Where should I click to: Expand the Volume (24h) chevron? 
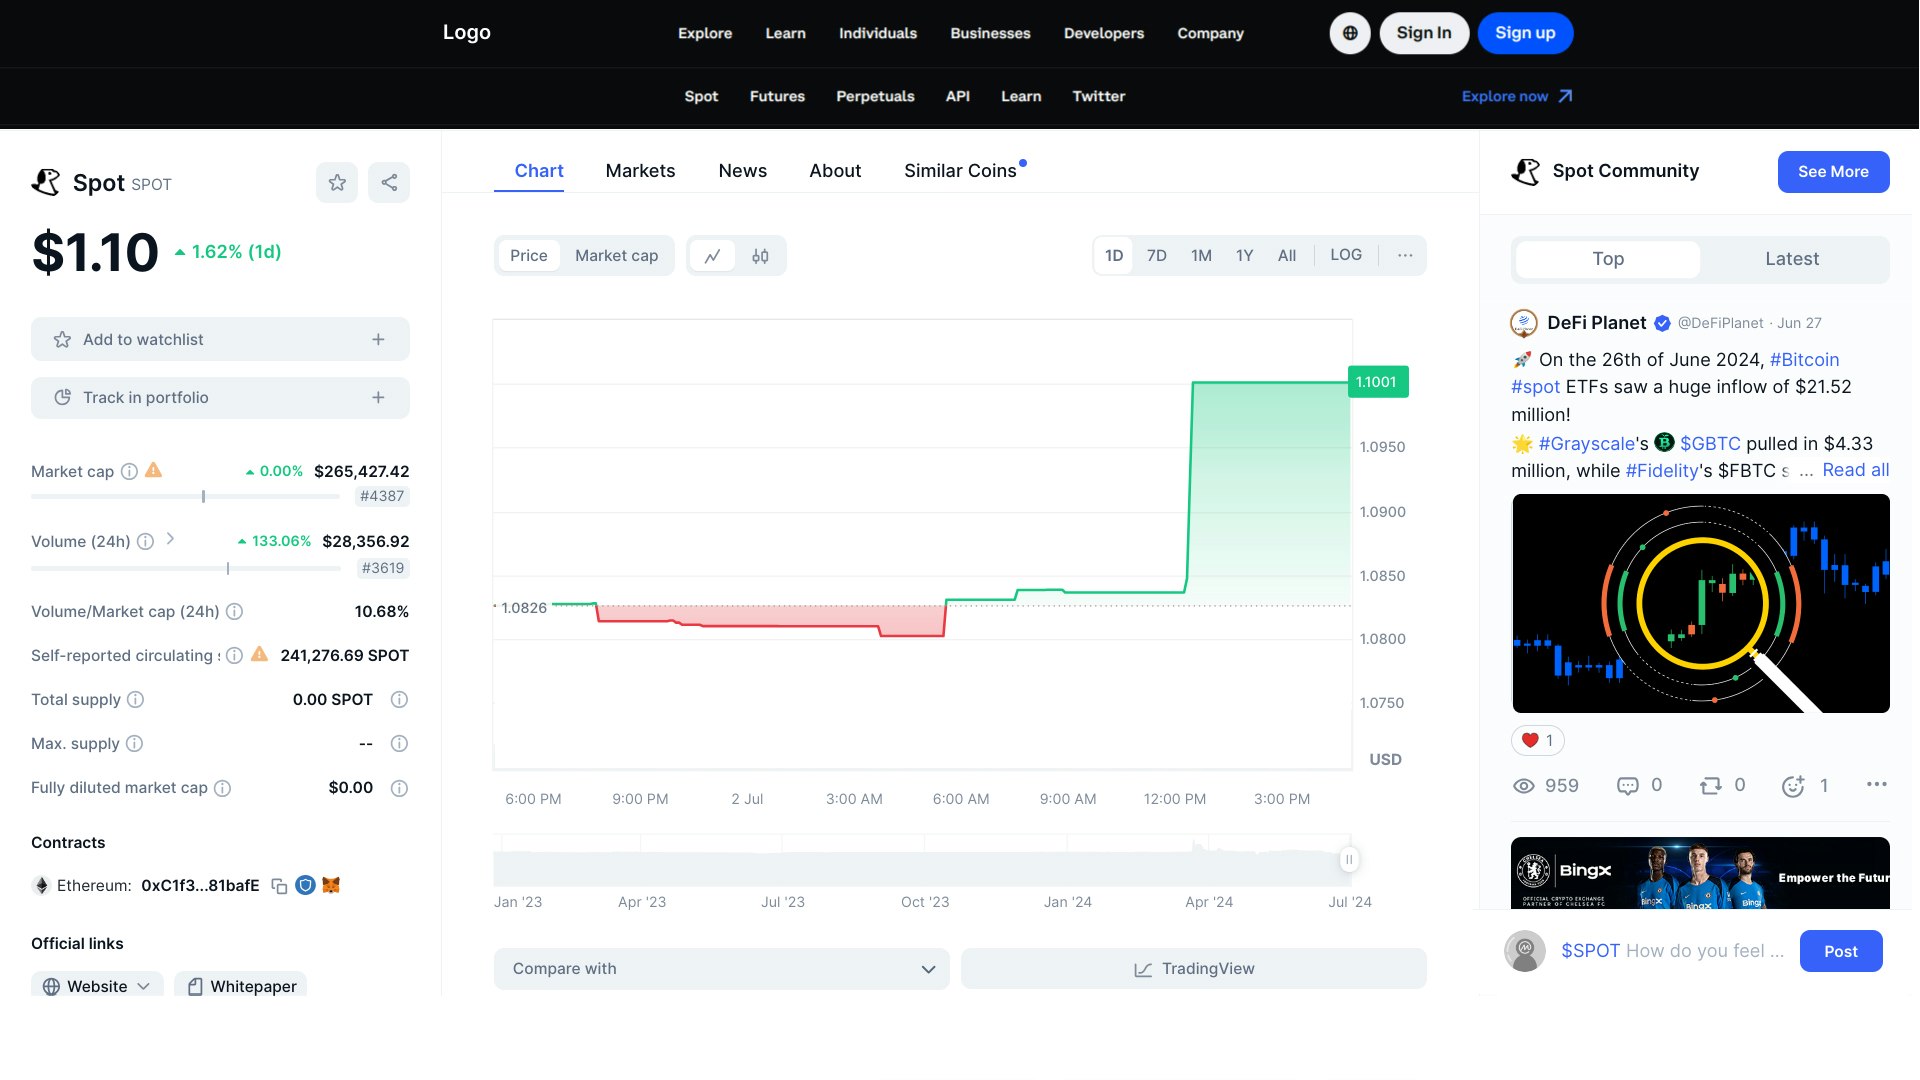(x=170, y=540)
